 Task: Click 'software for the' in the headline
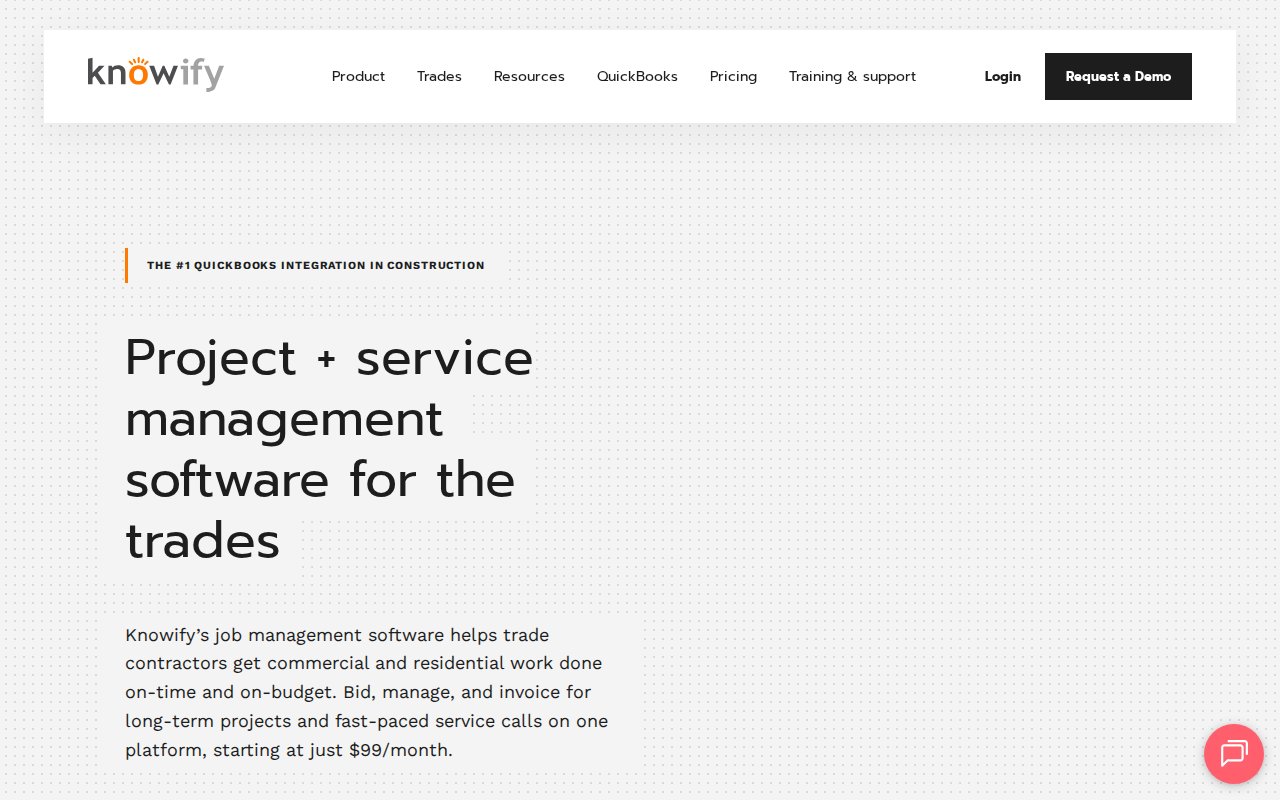pos(319,479)
